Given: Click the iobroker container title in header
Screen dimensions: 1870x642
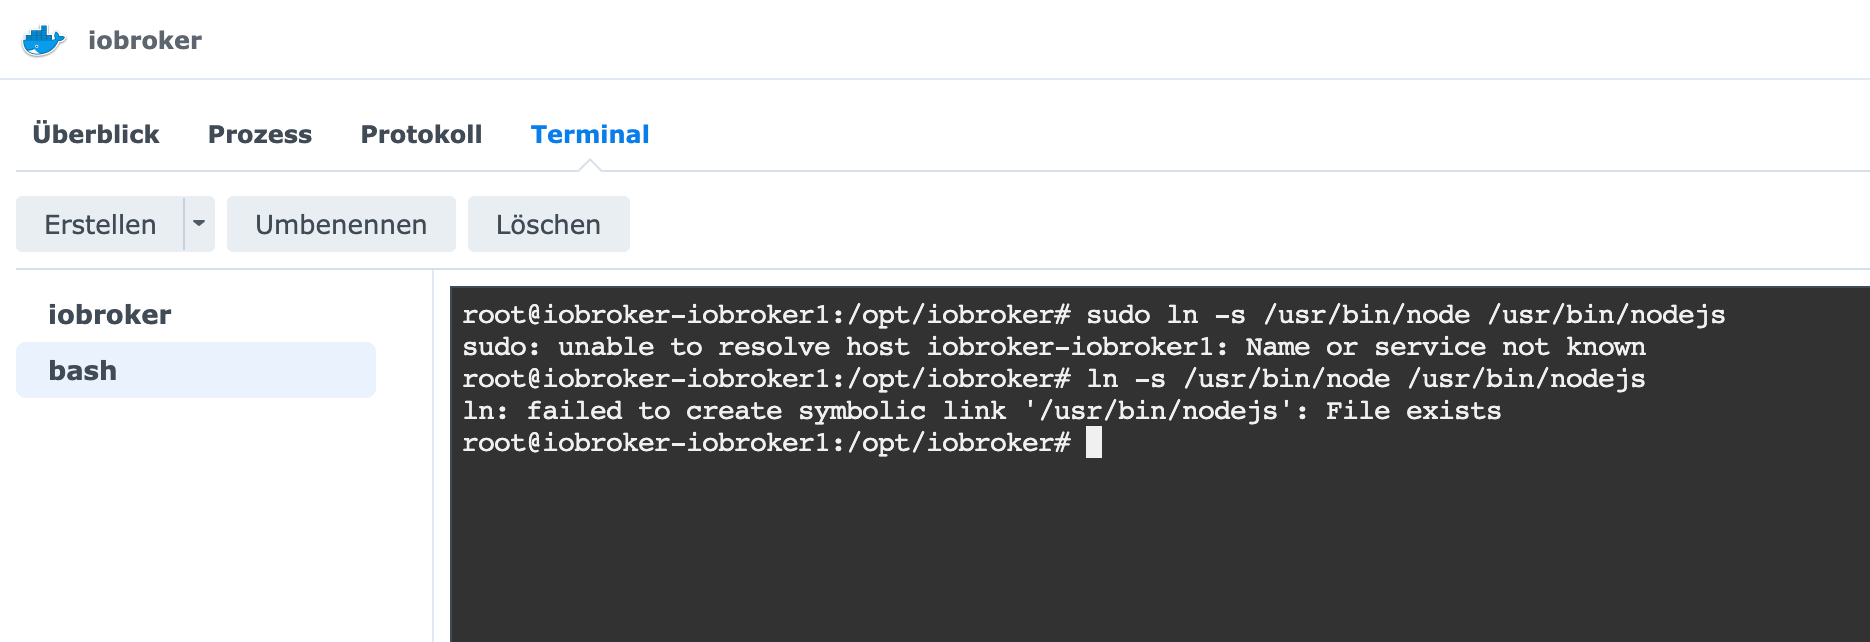Looking at the screenshot, I should coord(145,41).
